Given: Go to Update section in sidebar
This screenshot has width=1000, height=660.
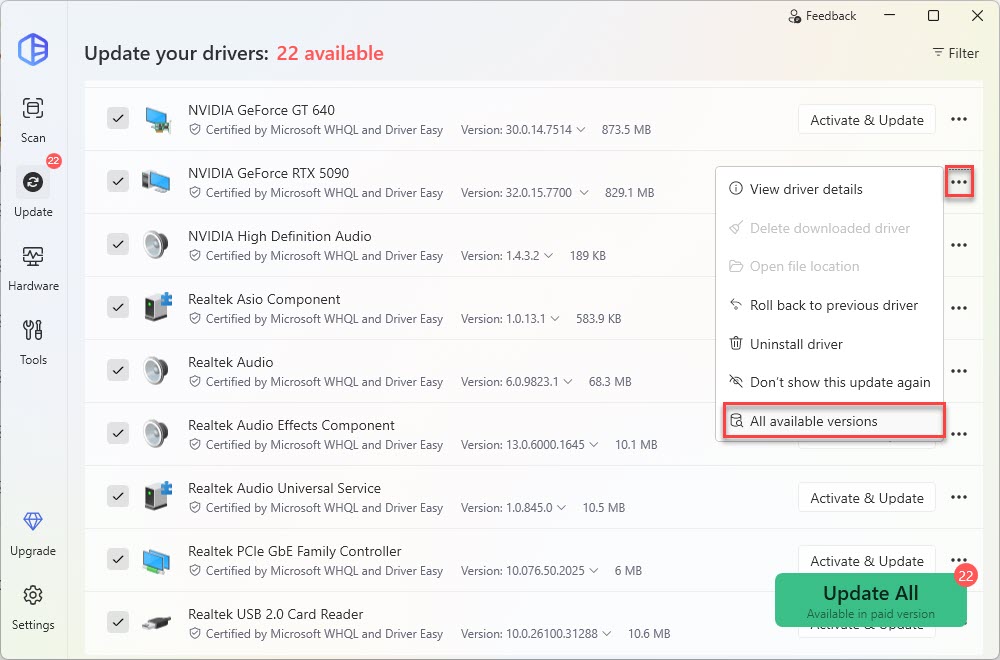Looking at the screenshot, I should (x=33, y=193).
